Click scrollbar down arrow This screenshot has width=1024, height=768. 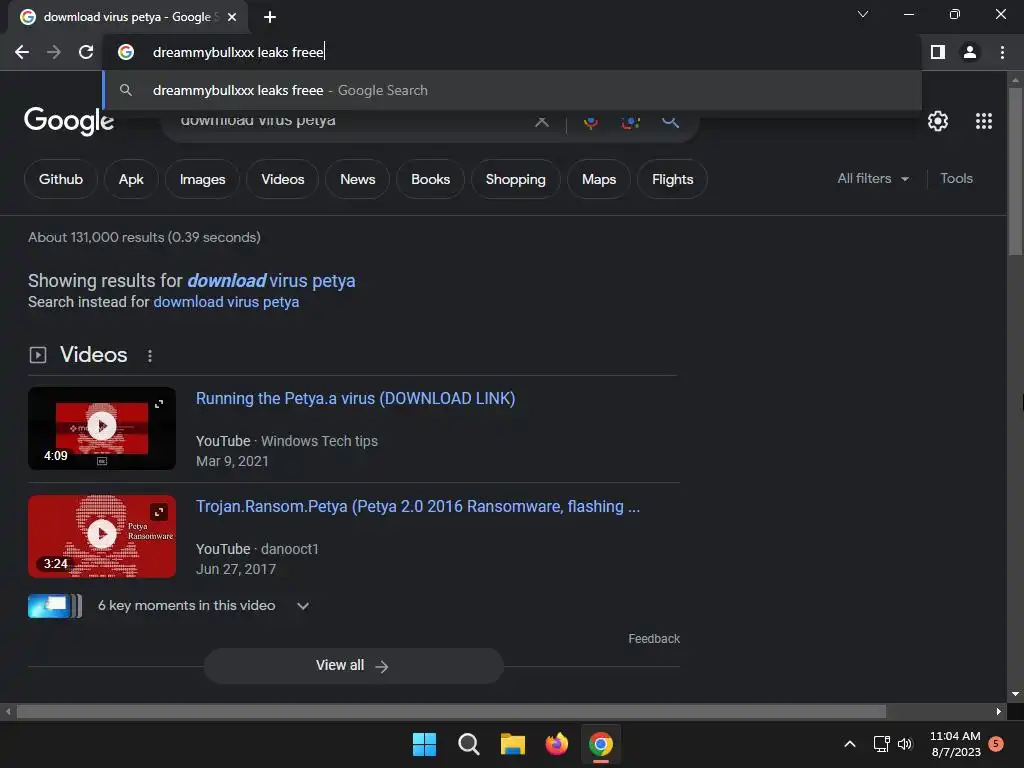point(1015,694)
